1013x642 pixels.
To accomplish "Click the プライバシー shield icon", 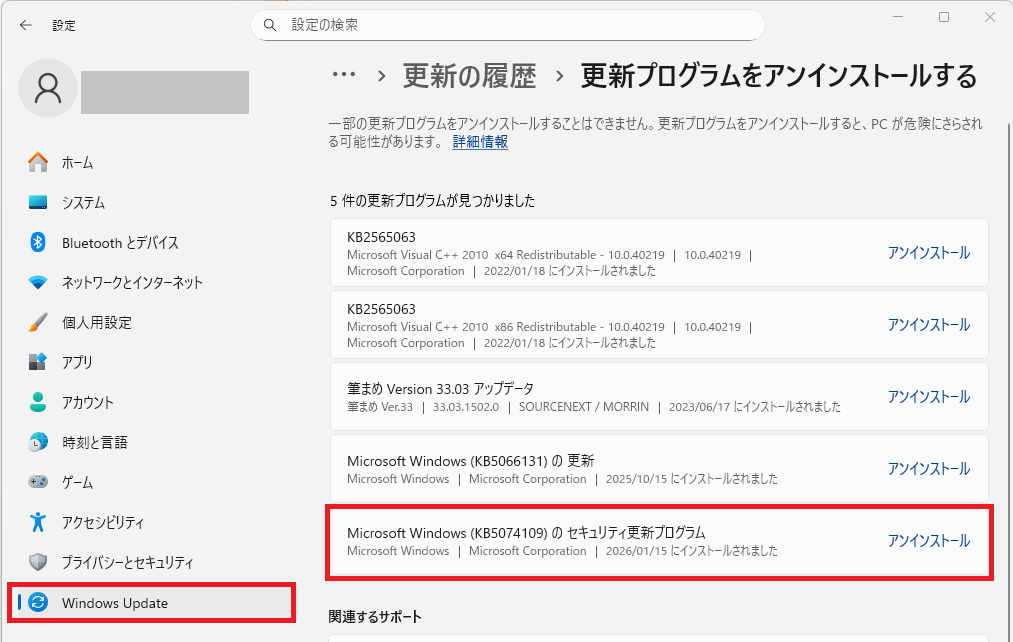I will tap(38, 562).
